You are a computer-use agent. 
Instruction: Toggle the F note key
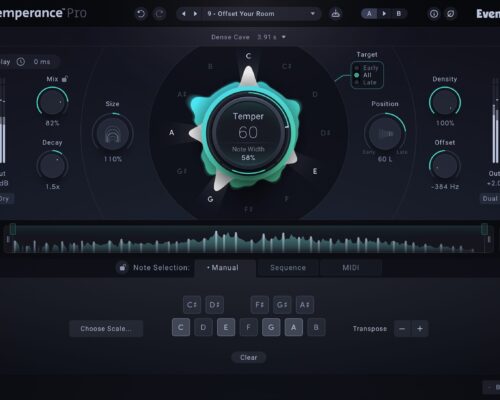click(x=249, y=327)
